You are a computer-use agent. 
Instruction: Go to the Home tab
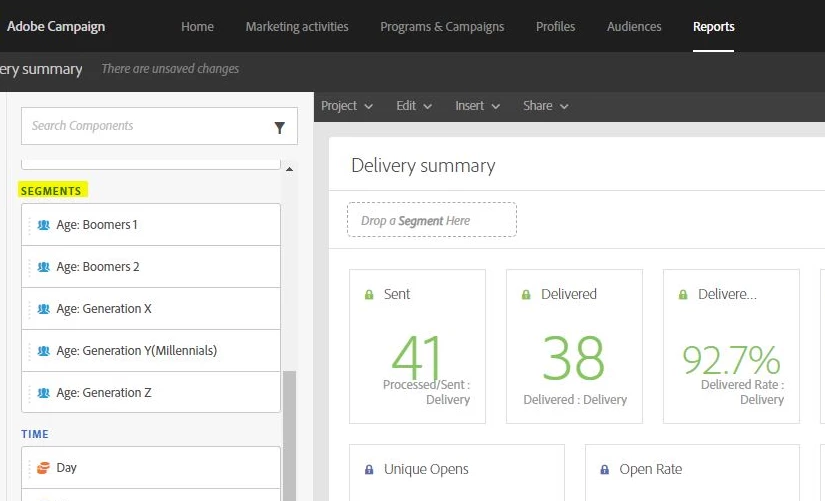(197, 26)
